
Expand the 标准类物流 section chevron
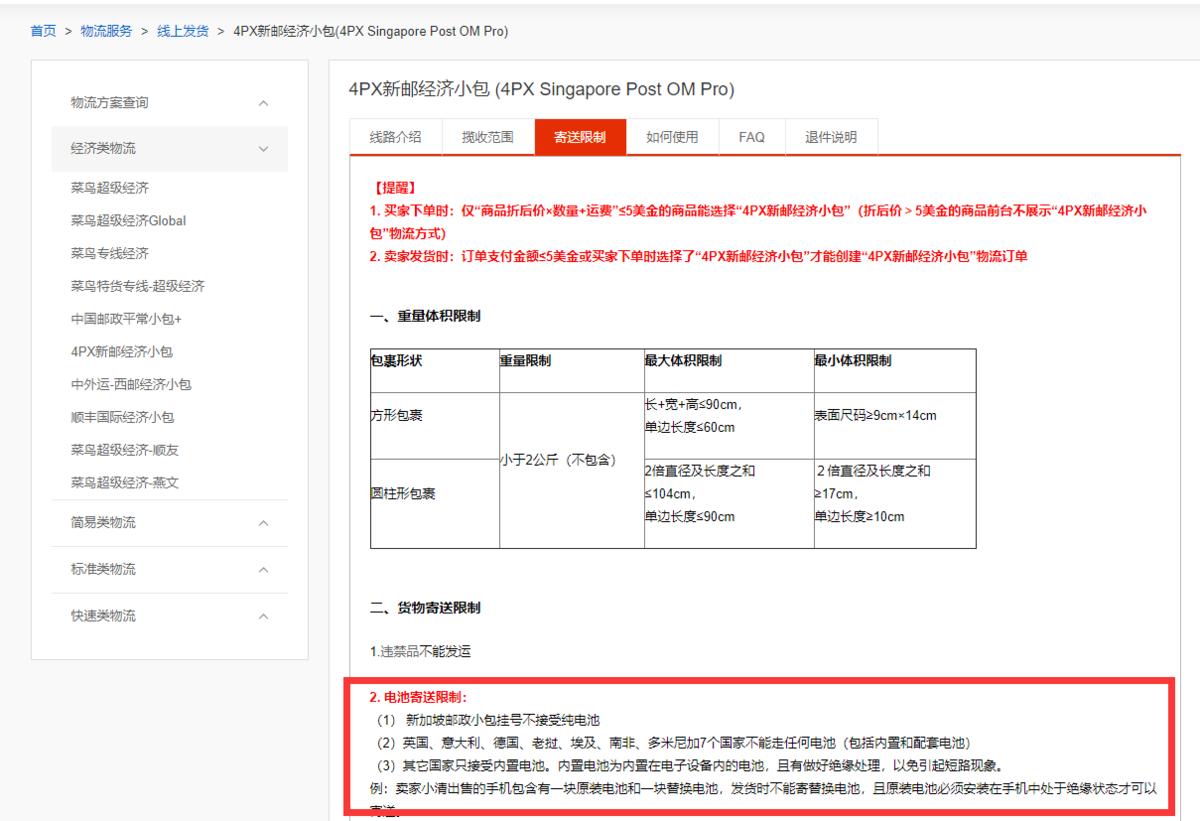(263, 570)
